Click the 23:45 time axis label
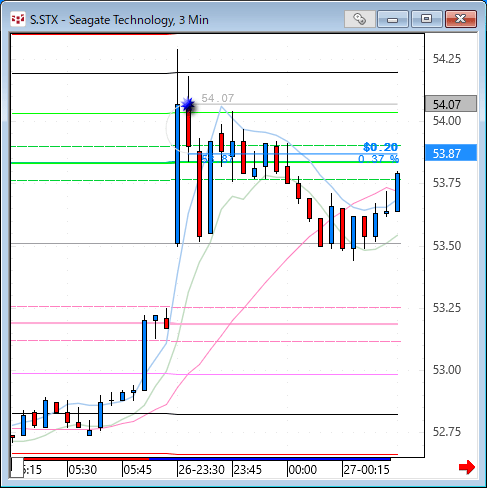The image size is (487, 488). tap(247, 470)
